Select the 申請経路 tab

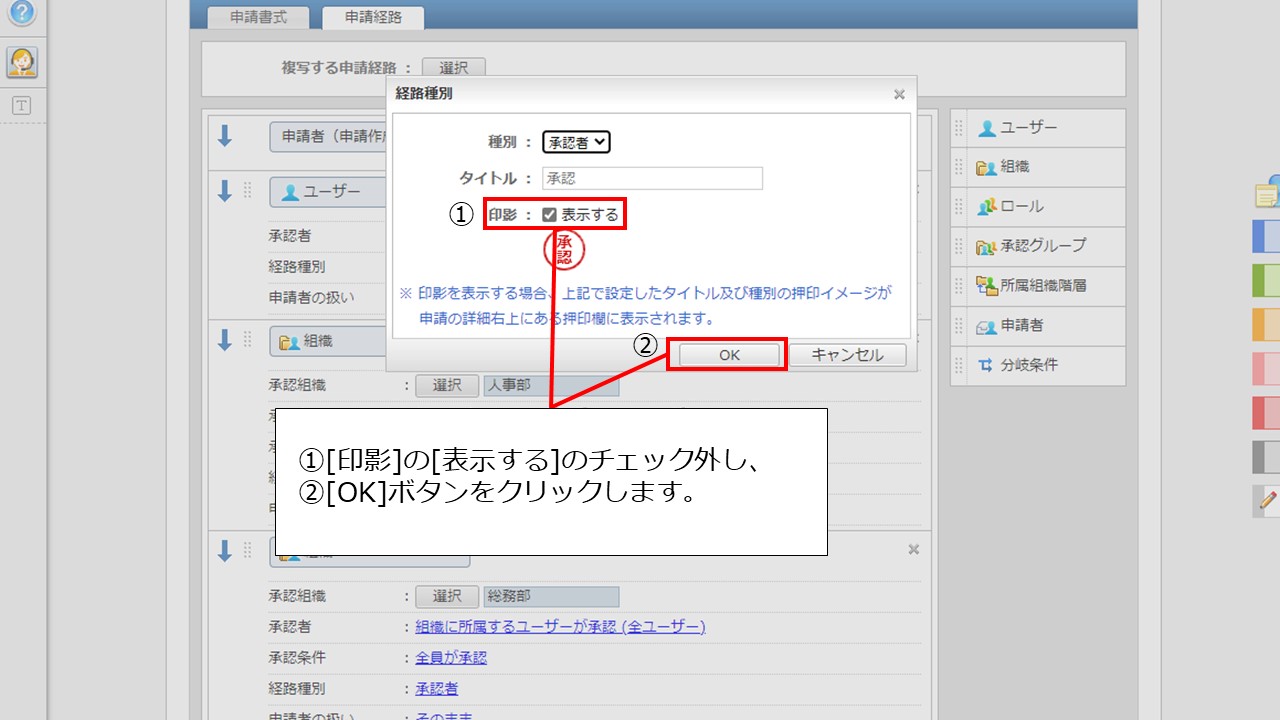click(373, 17)
